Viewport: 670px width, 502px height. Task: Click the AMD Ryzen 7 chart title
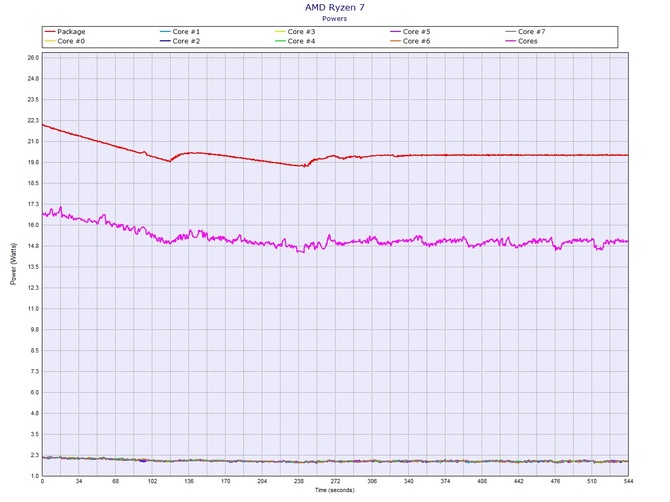[335, 7]
